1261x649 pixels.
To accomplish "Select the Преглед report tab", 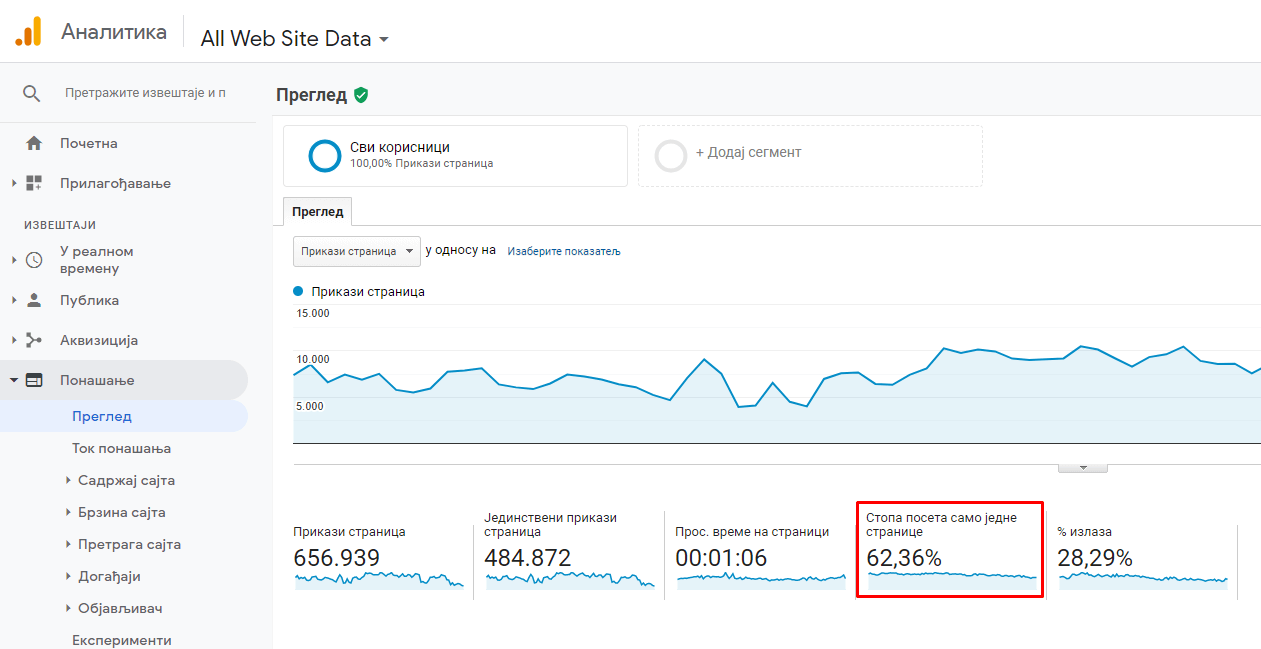I will (x=317, y=211).
